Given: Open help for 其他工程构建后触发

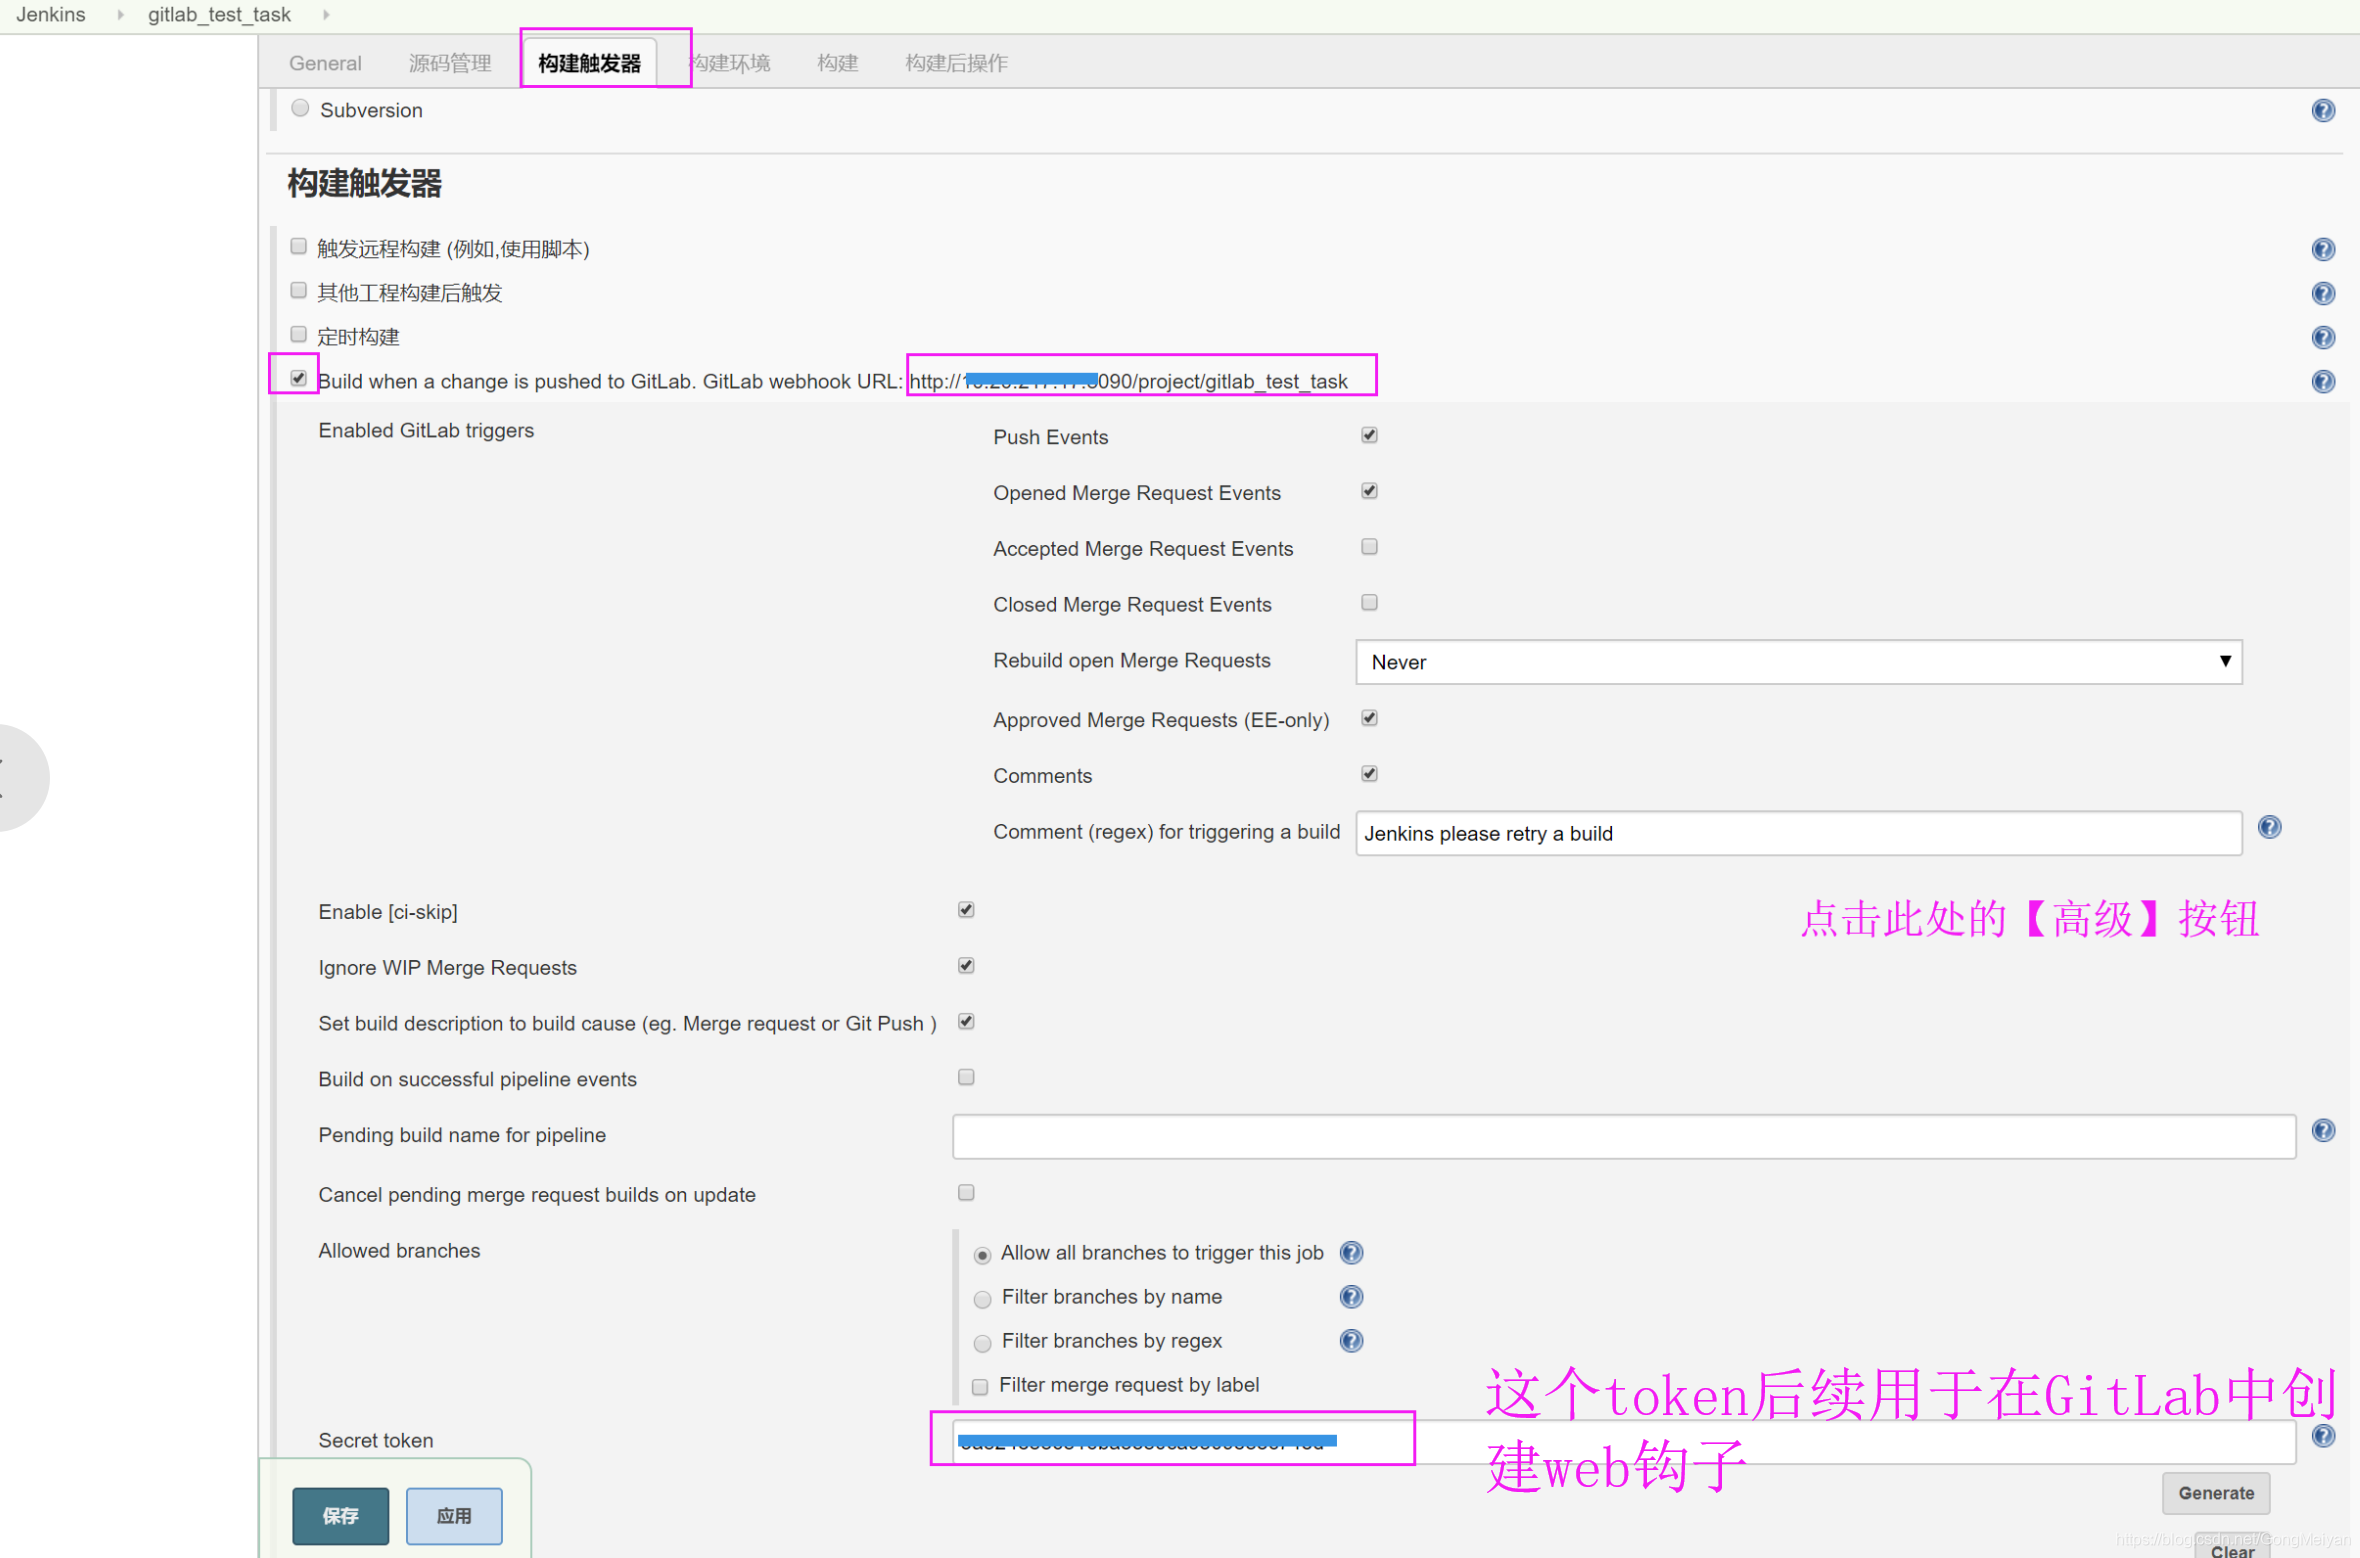Looking at the screenshot, I should [2323, 293].
